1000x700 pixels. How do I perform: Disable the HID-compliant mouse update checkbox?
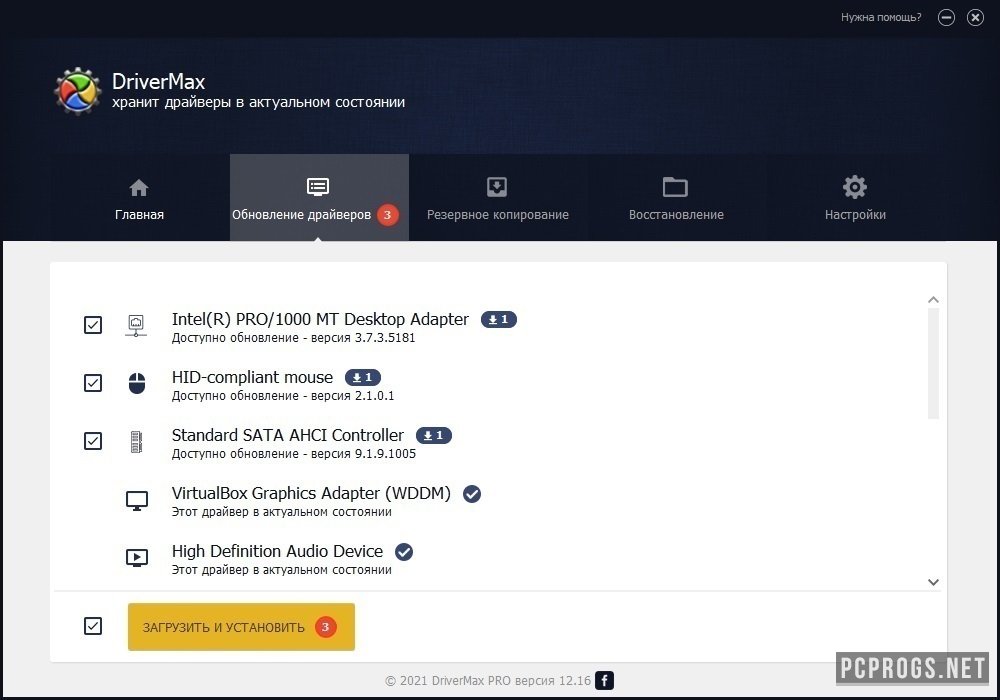92,383
